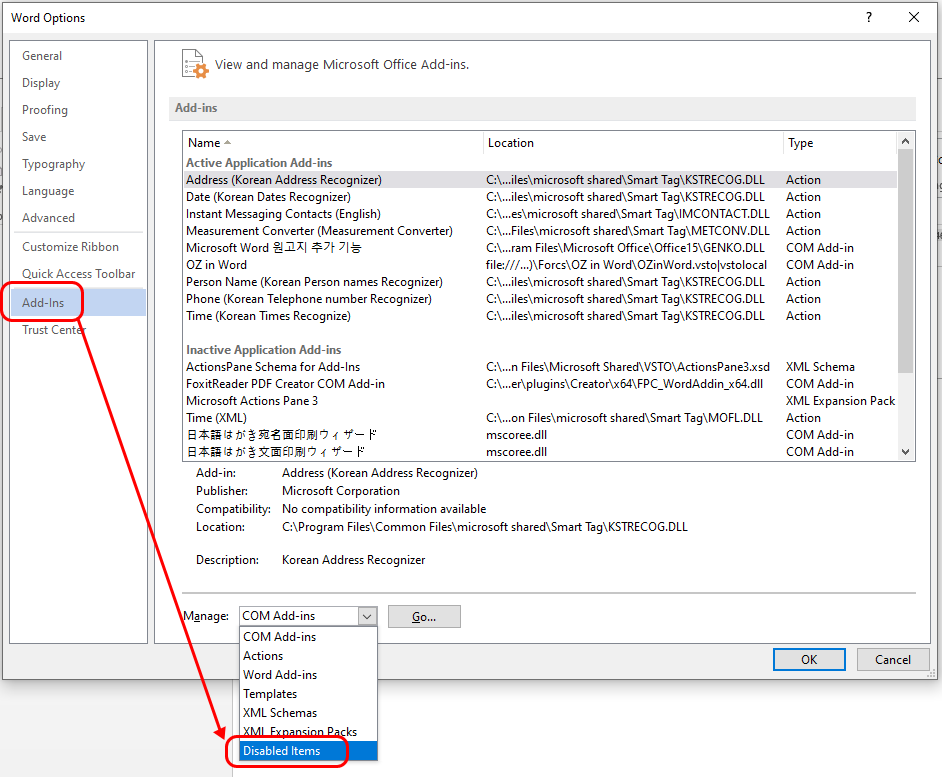Choose XML Schemas from the Manage list
Image resolution: width=942 pixels, height=777 pixels.
(x=308, y=713)
